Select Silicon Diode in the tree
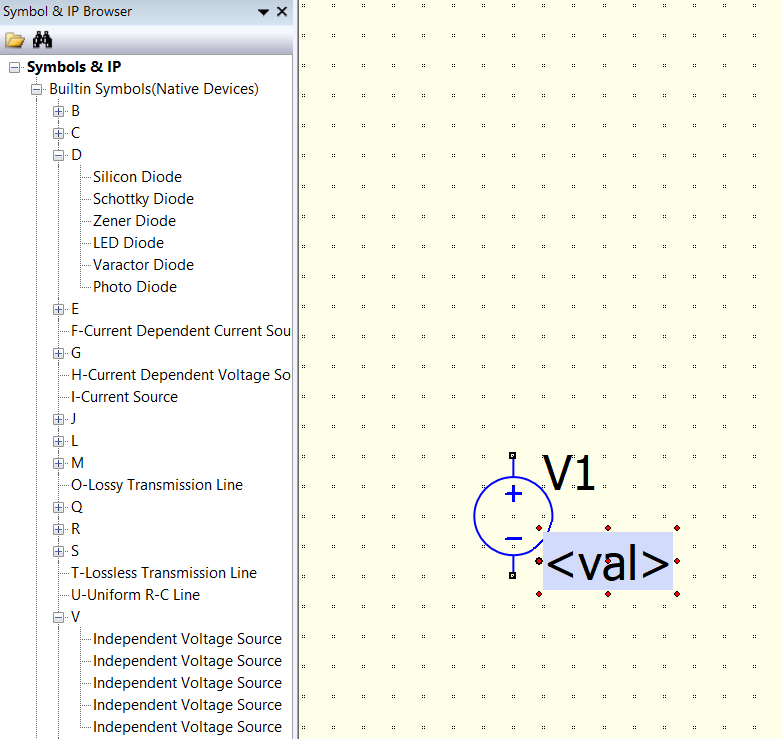 pyautogui.click(x=137, y=177)
